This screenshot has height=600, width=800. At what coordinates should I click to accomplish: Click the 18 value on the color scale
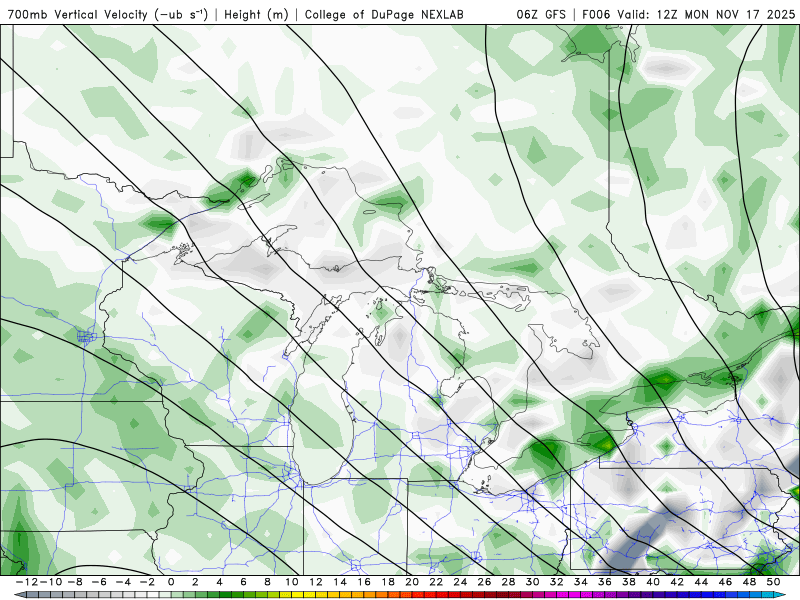pos(388,582)
